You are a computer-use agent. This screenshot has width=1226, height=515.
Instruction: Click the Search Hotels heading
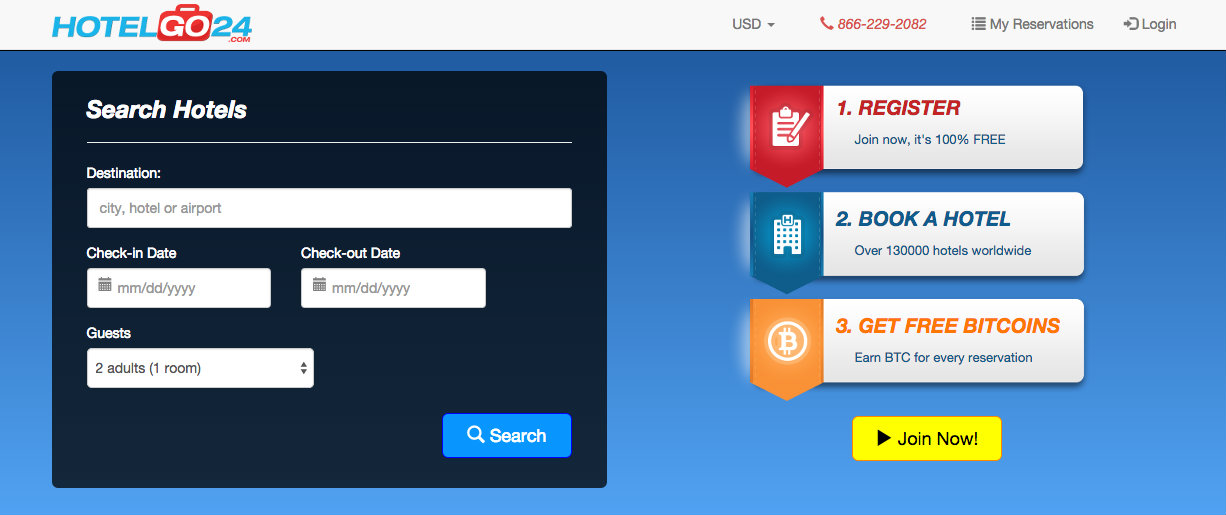point(167,110)
